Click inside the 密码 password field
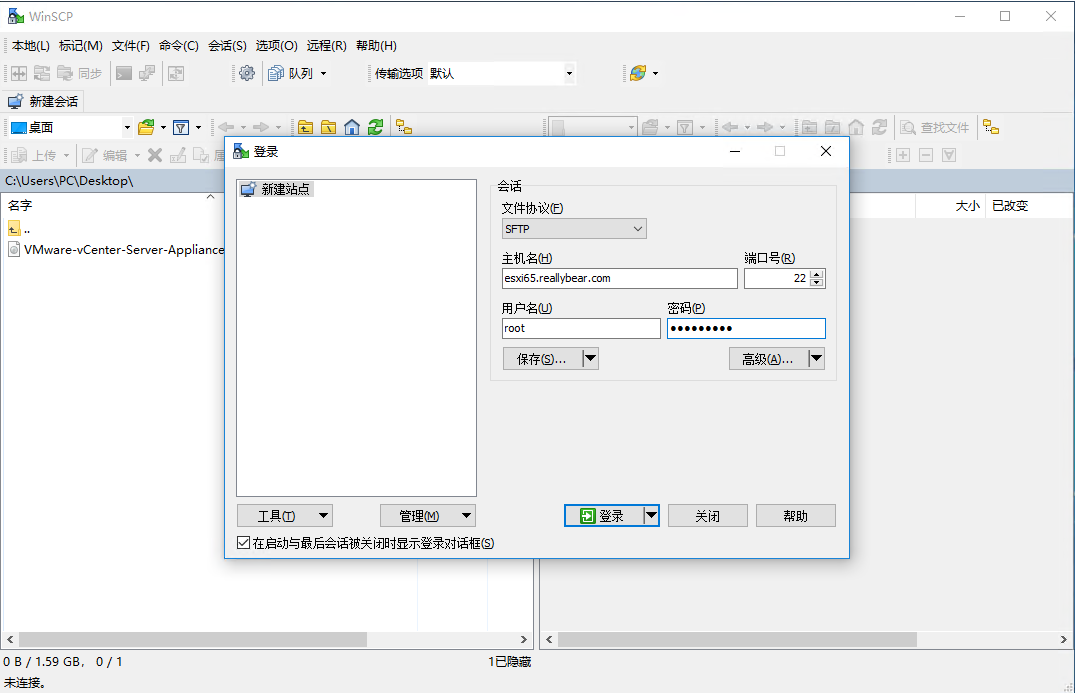This screenshot has height=694, width=1076. 745,328
